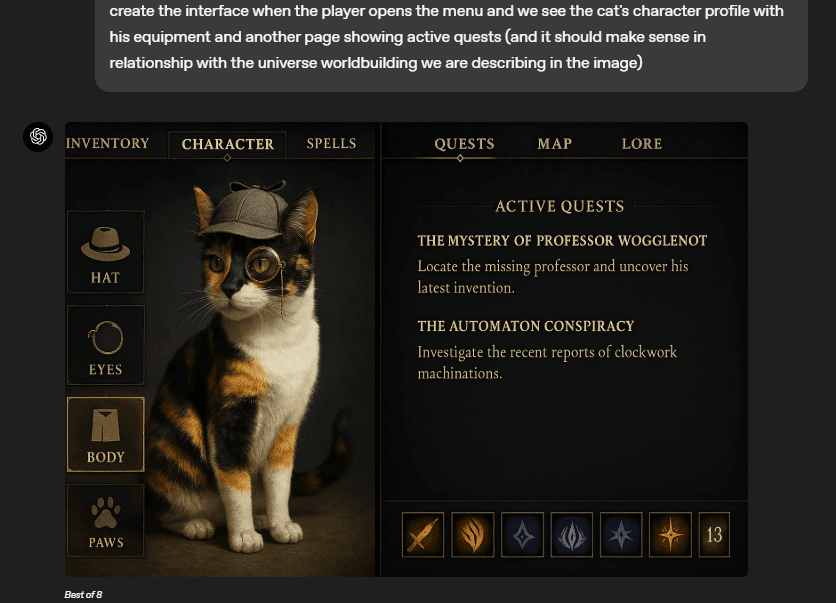The height and width of the screenshot is (603, 836).
Task: Select the HAT equipment slot
Action: 106,252
